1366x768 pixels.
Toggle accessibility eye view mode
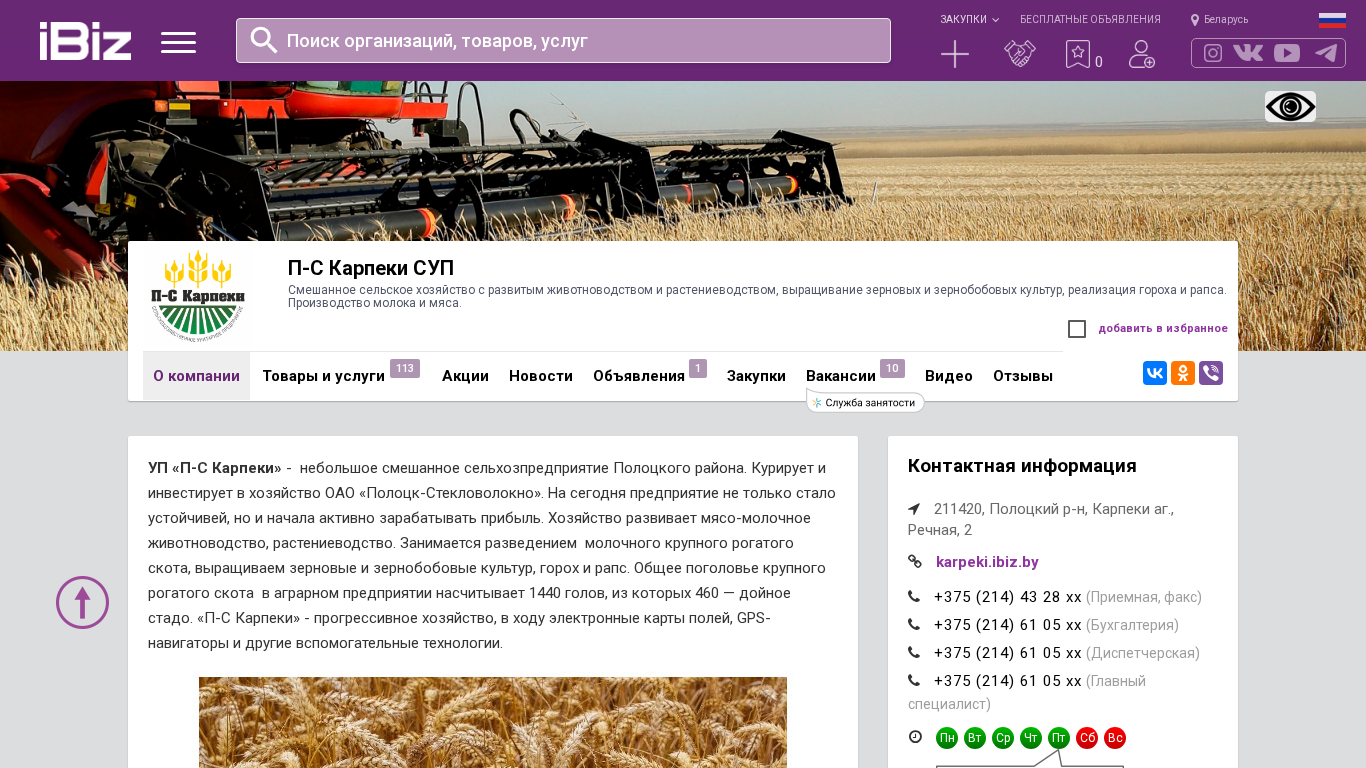(1290, 107)
